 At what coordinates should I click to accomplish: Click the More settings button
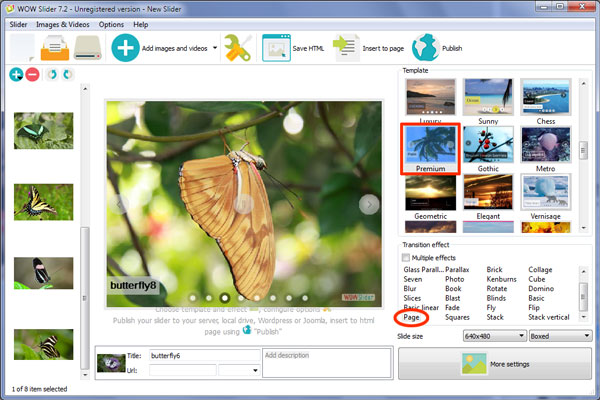point(495,364)
